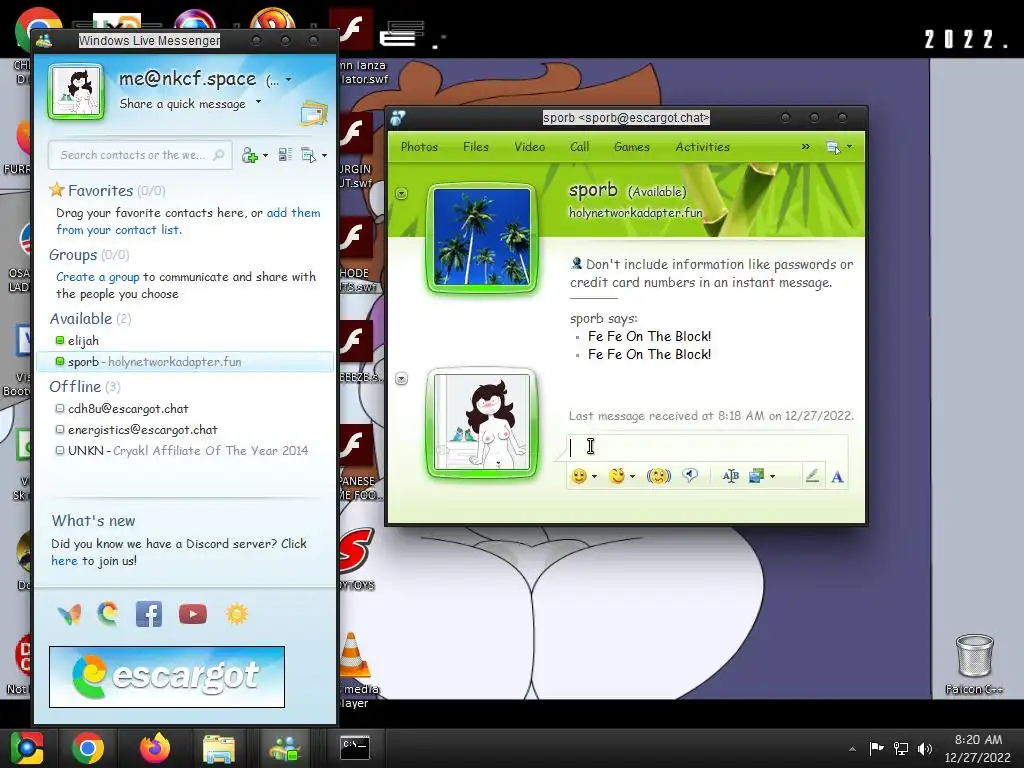Click the voice clip icon

point(690,475)
